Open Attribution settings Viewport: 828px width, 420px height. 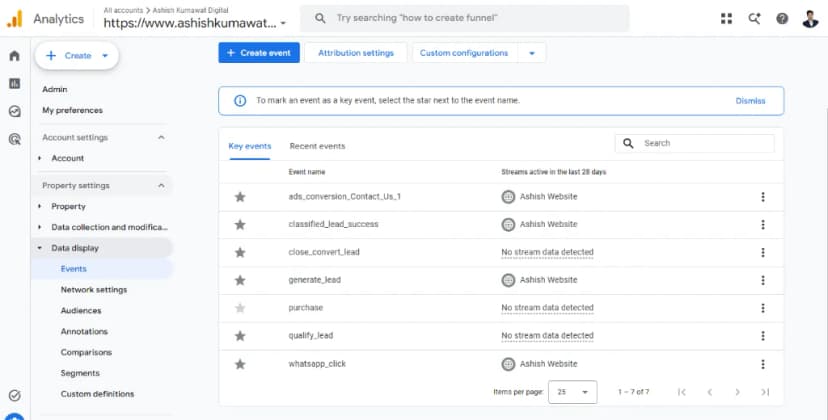[356, 53]
